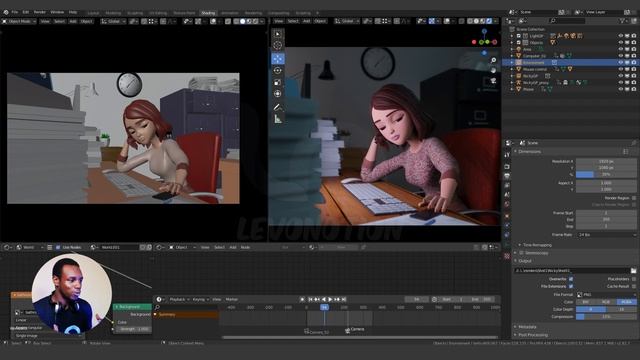Image resolution: width=640 pixels, height=360 pixels.
Task: Click the Blender logo menu icon
Action: click(6, 13)
